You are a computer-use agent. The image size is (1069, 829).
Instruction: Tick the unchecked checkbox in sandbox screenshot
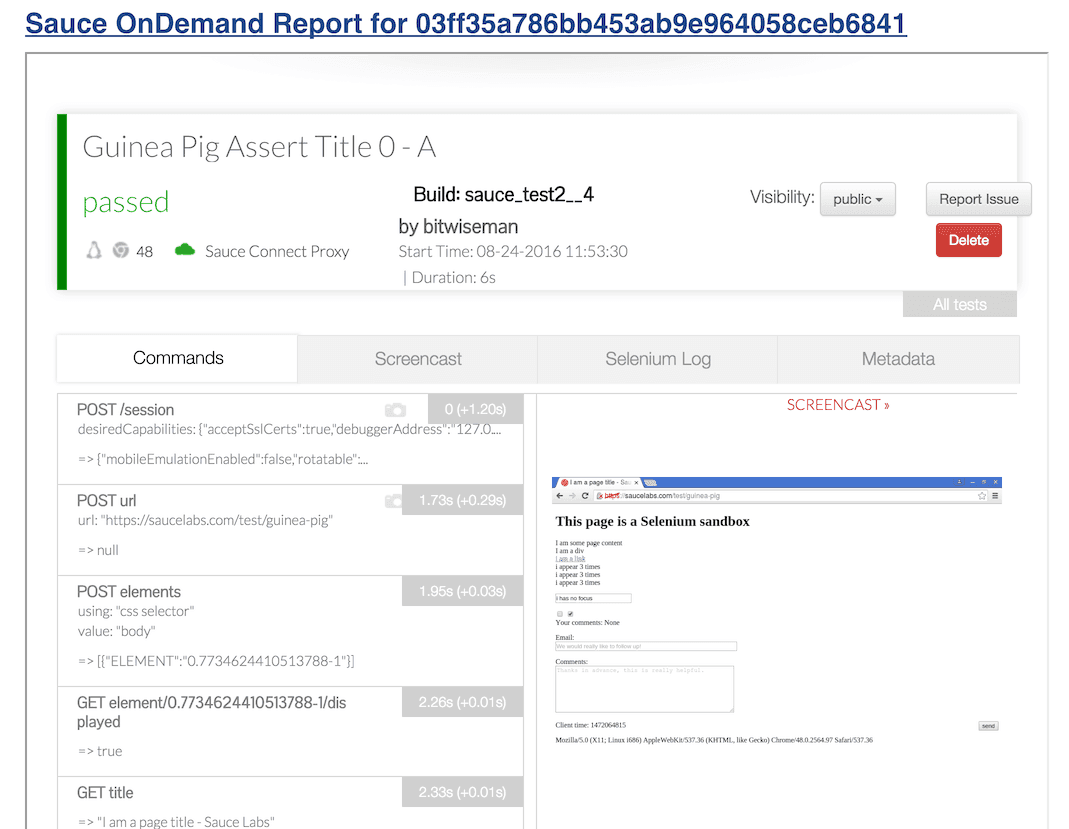(559, 614)
